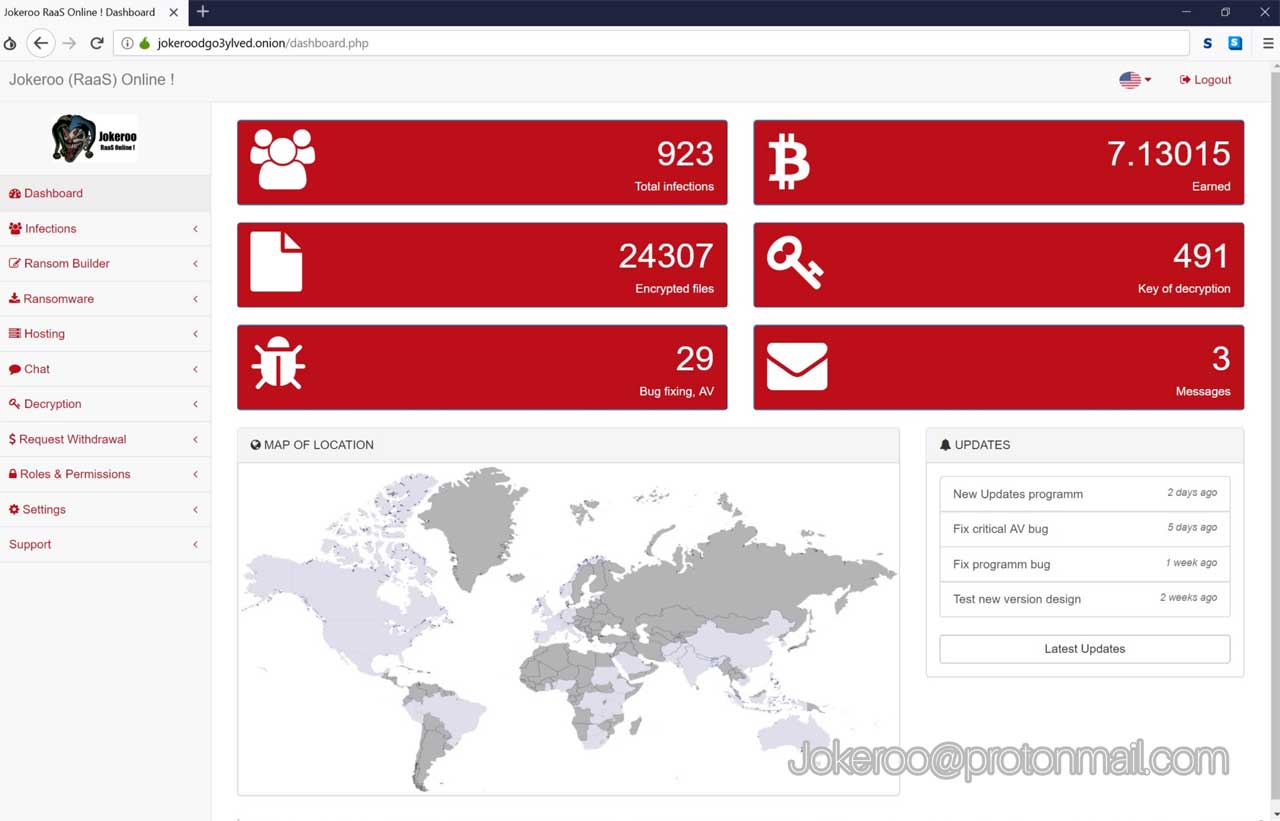Open the language flag dropdown
Image resolution: width=1280 pixels, height=821 pixels.
coord(1134,80)
